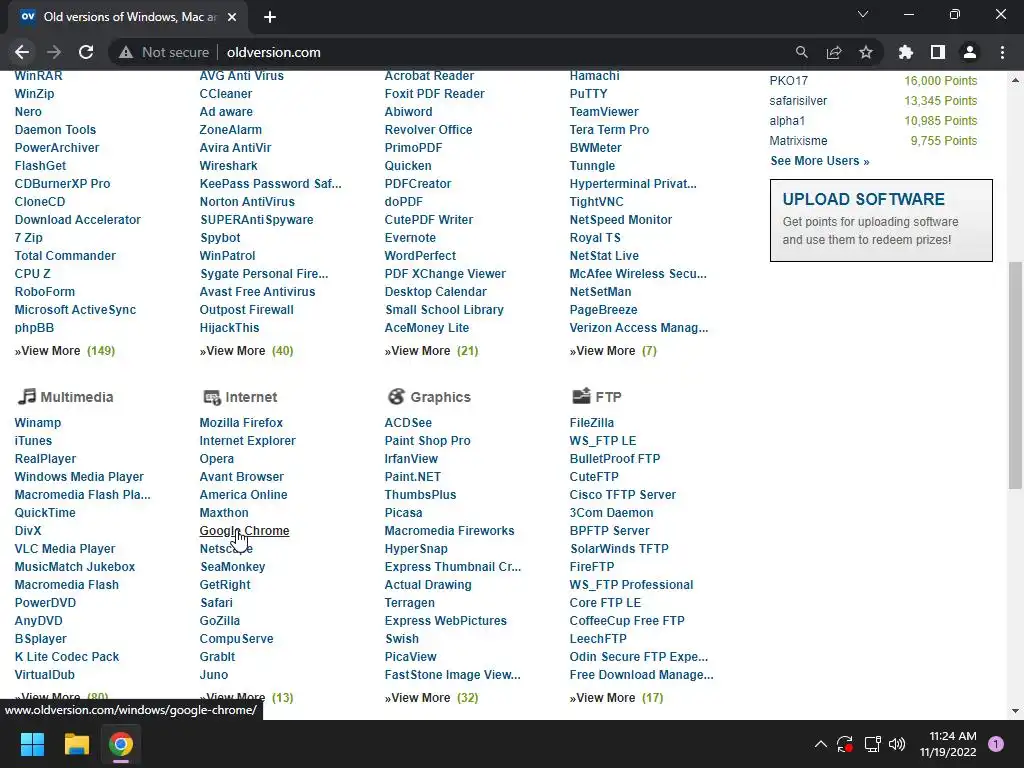This screenshot has width=1024, height=768.
Task: Open the Internet Explorer link
Action: tap(248, 441)
